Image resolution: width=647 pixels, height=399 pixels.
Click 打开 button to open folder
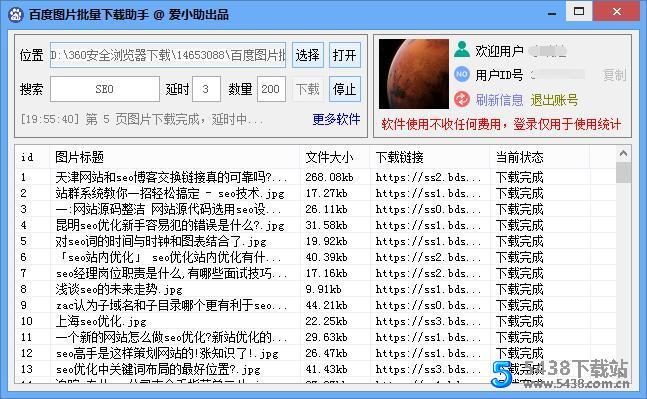[x=345, y=55]
